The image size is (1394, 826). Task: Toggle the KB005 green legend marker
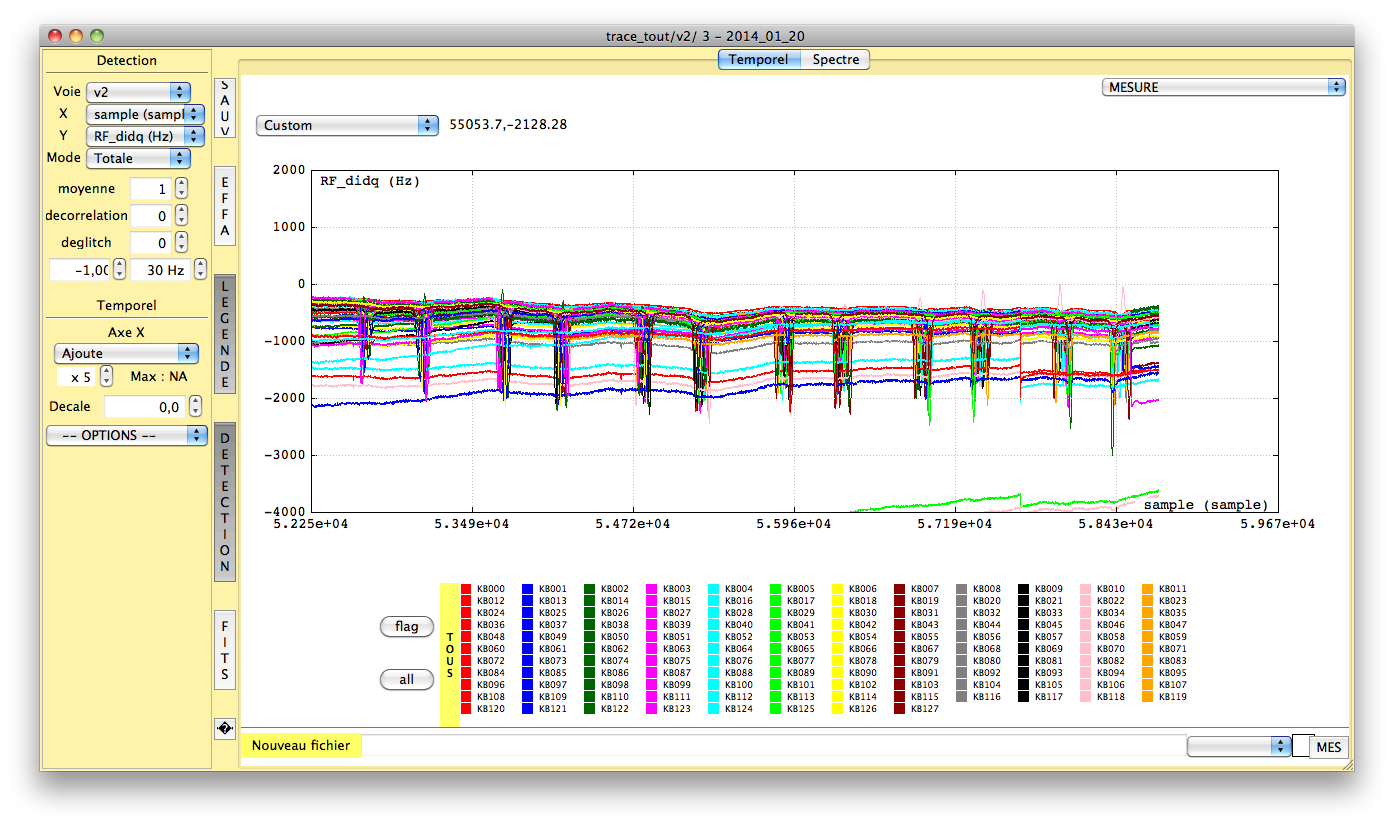pyautogui.click(x=776, y=589)
